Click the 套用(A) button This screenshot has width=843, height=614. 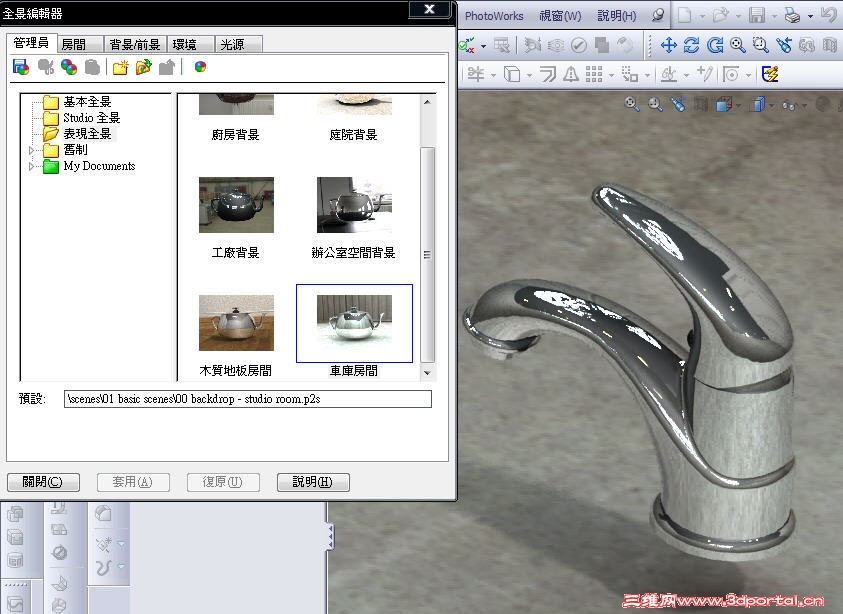tap(133, 482)
